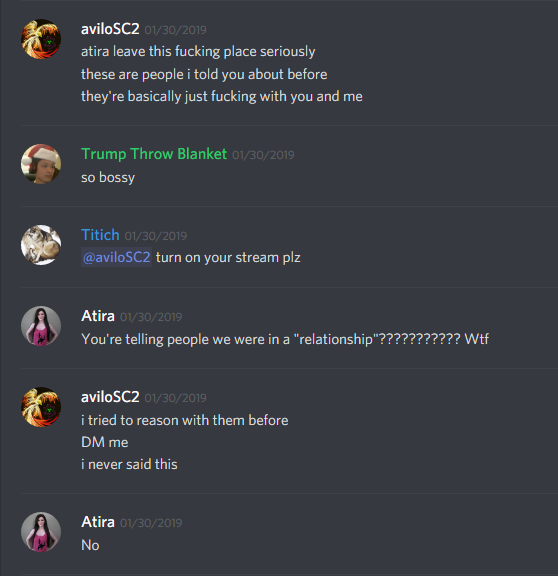This screenshot has height=576, width=558.
Task: Open the blue Titich username
Action: click(100, 235)
